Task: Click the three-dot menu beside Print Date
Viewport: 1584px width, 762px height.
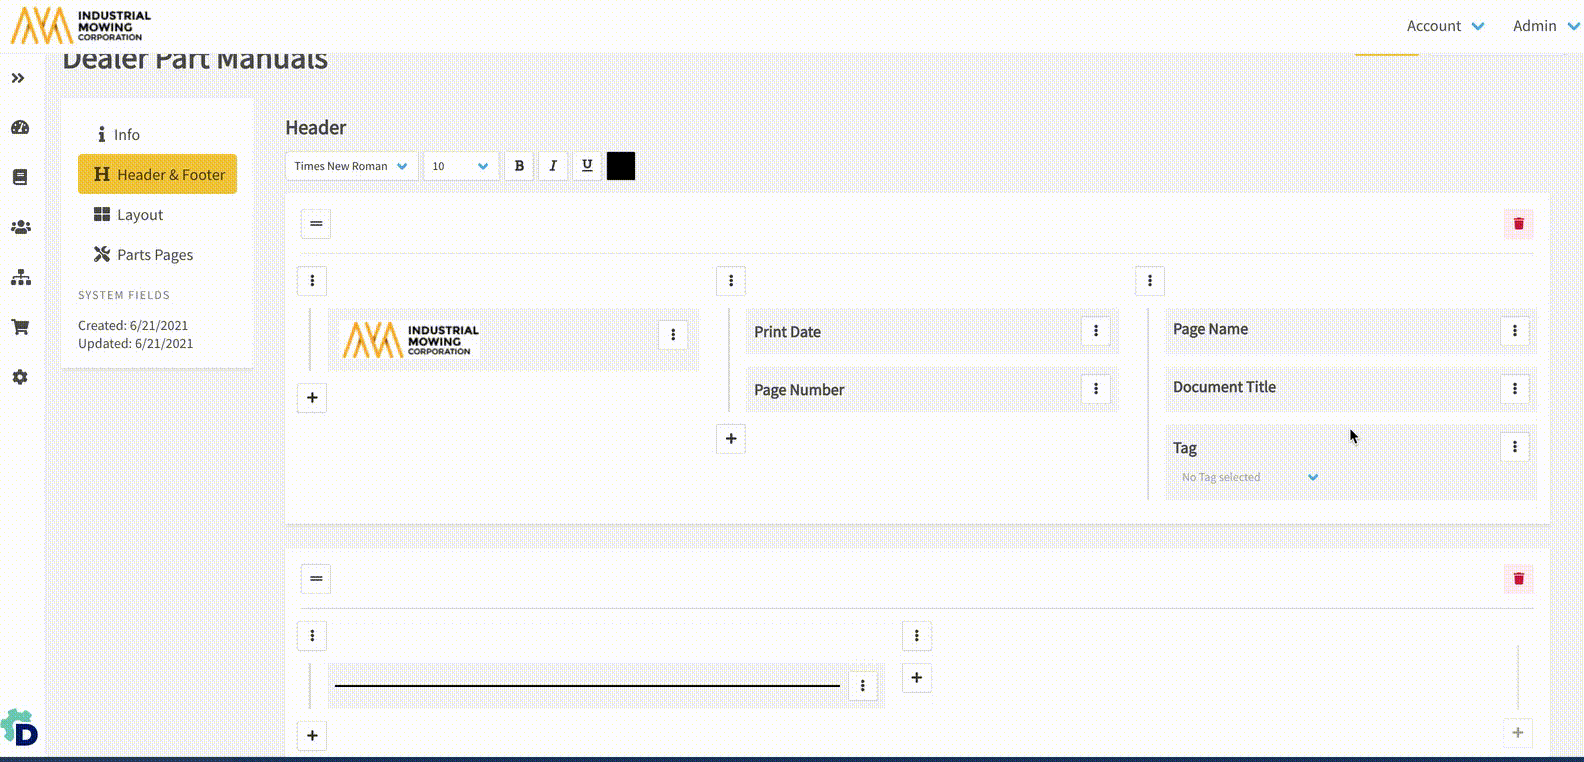Action: (x=1096, y=331)
